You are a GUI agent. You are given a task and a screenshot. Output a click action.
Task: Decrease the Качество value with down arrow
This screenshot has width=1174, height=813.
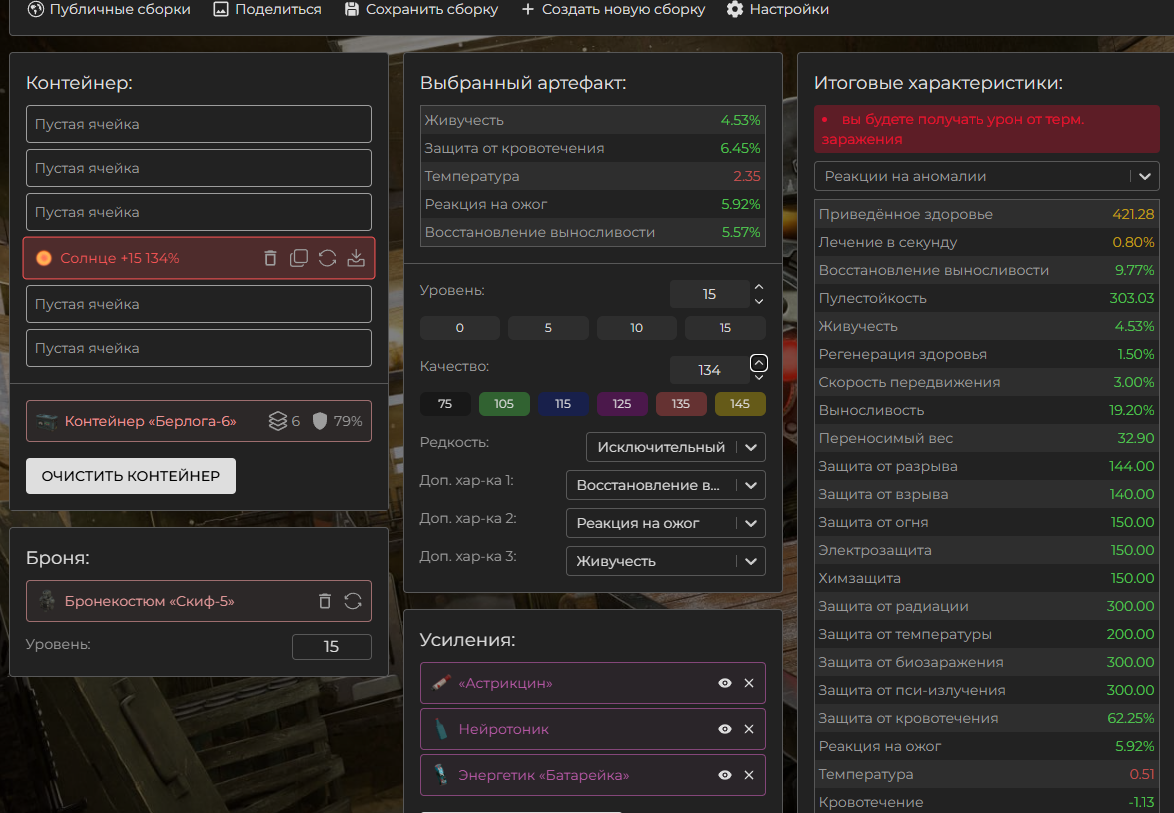[x=758, y=378]
